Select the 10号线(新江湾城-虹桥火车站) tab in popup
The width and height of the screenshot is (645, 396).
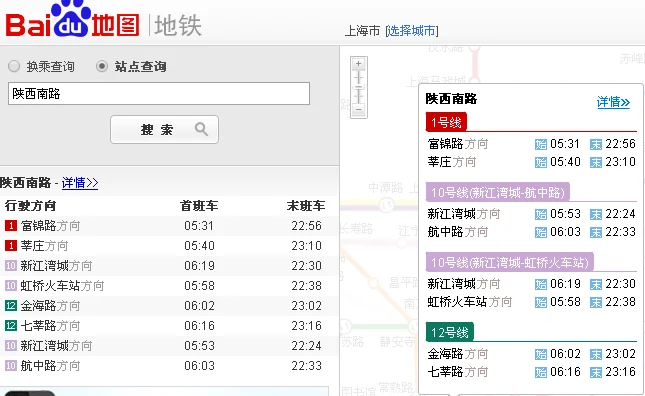[510, 262]
